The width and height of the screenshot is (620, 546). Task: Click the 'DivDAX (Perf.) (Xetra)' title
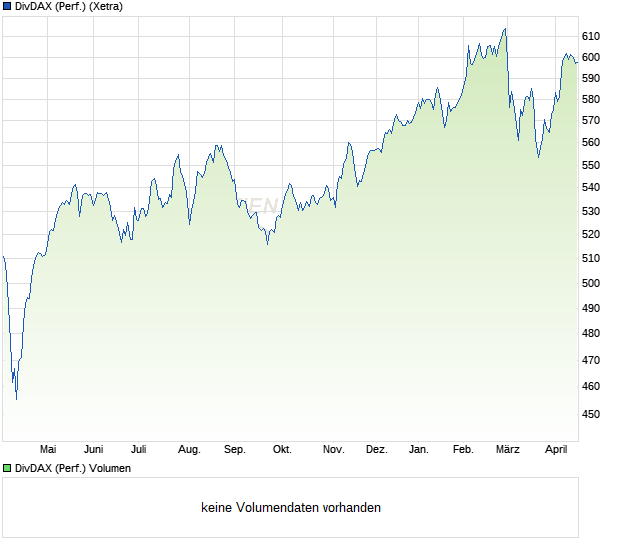[69, 6]
